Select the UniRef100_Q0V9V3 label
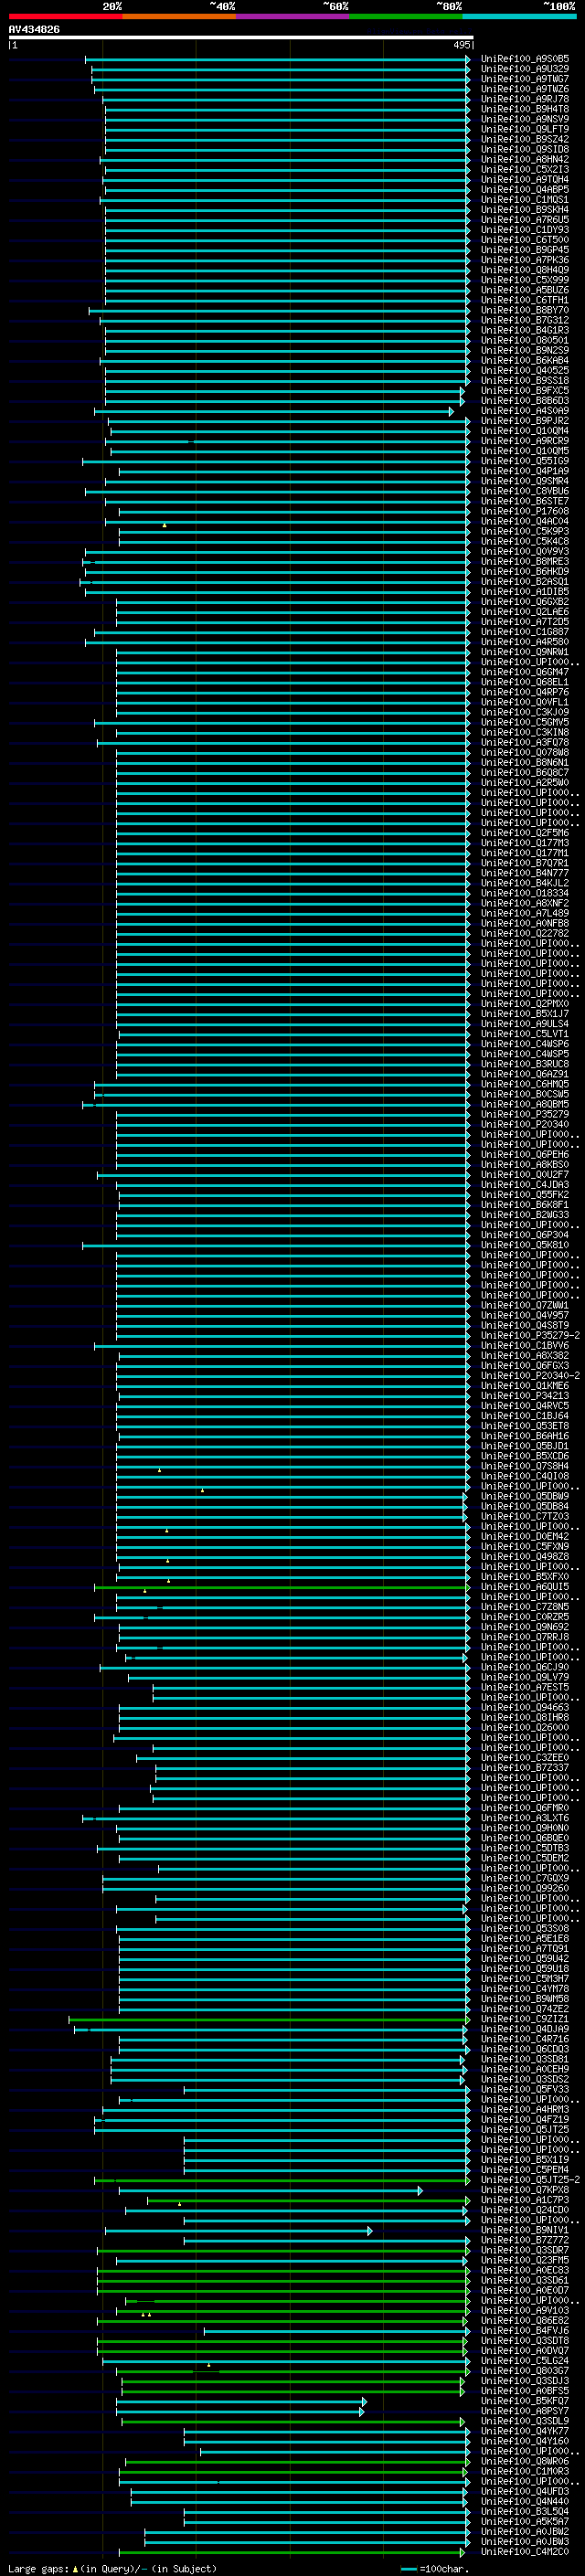Viewport: 585px width, 2576px height. (525, 552)
